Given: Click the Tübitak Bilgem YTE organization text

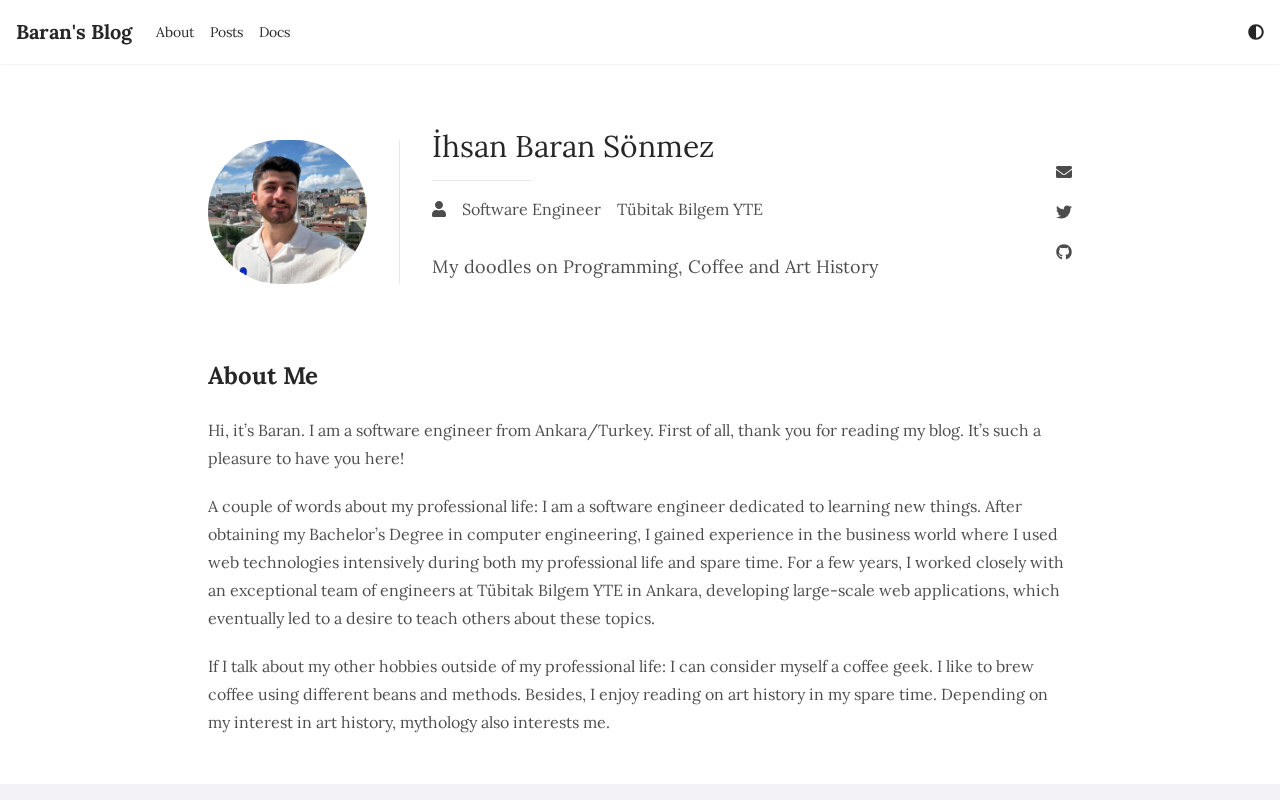Looking at the screenshot, I should click(689, 209).
